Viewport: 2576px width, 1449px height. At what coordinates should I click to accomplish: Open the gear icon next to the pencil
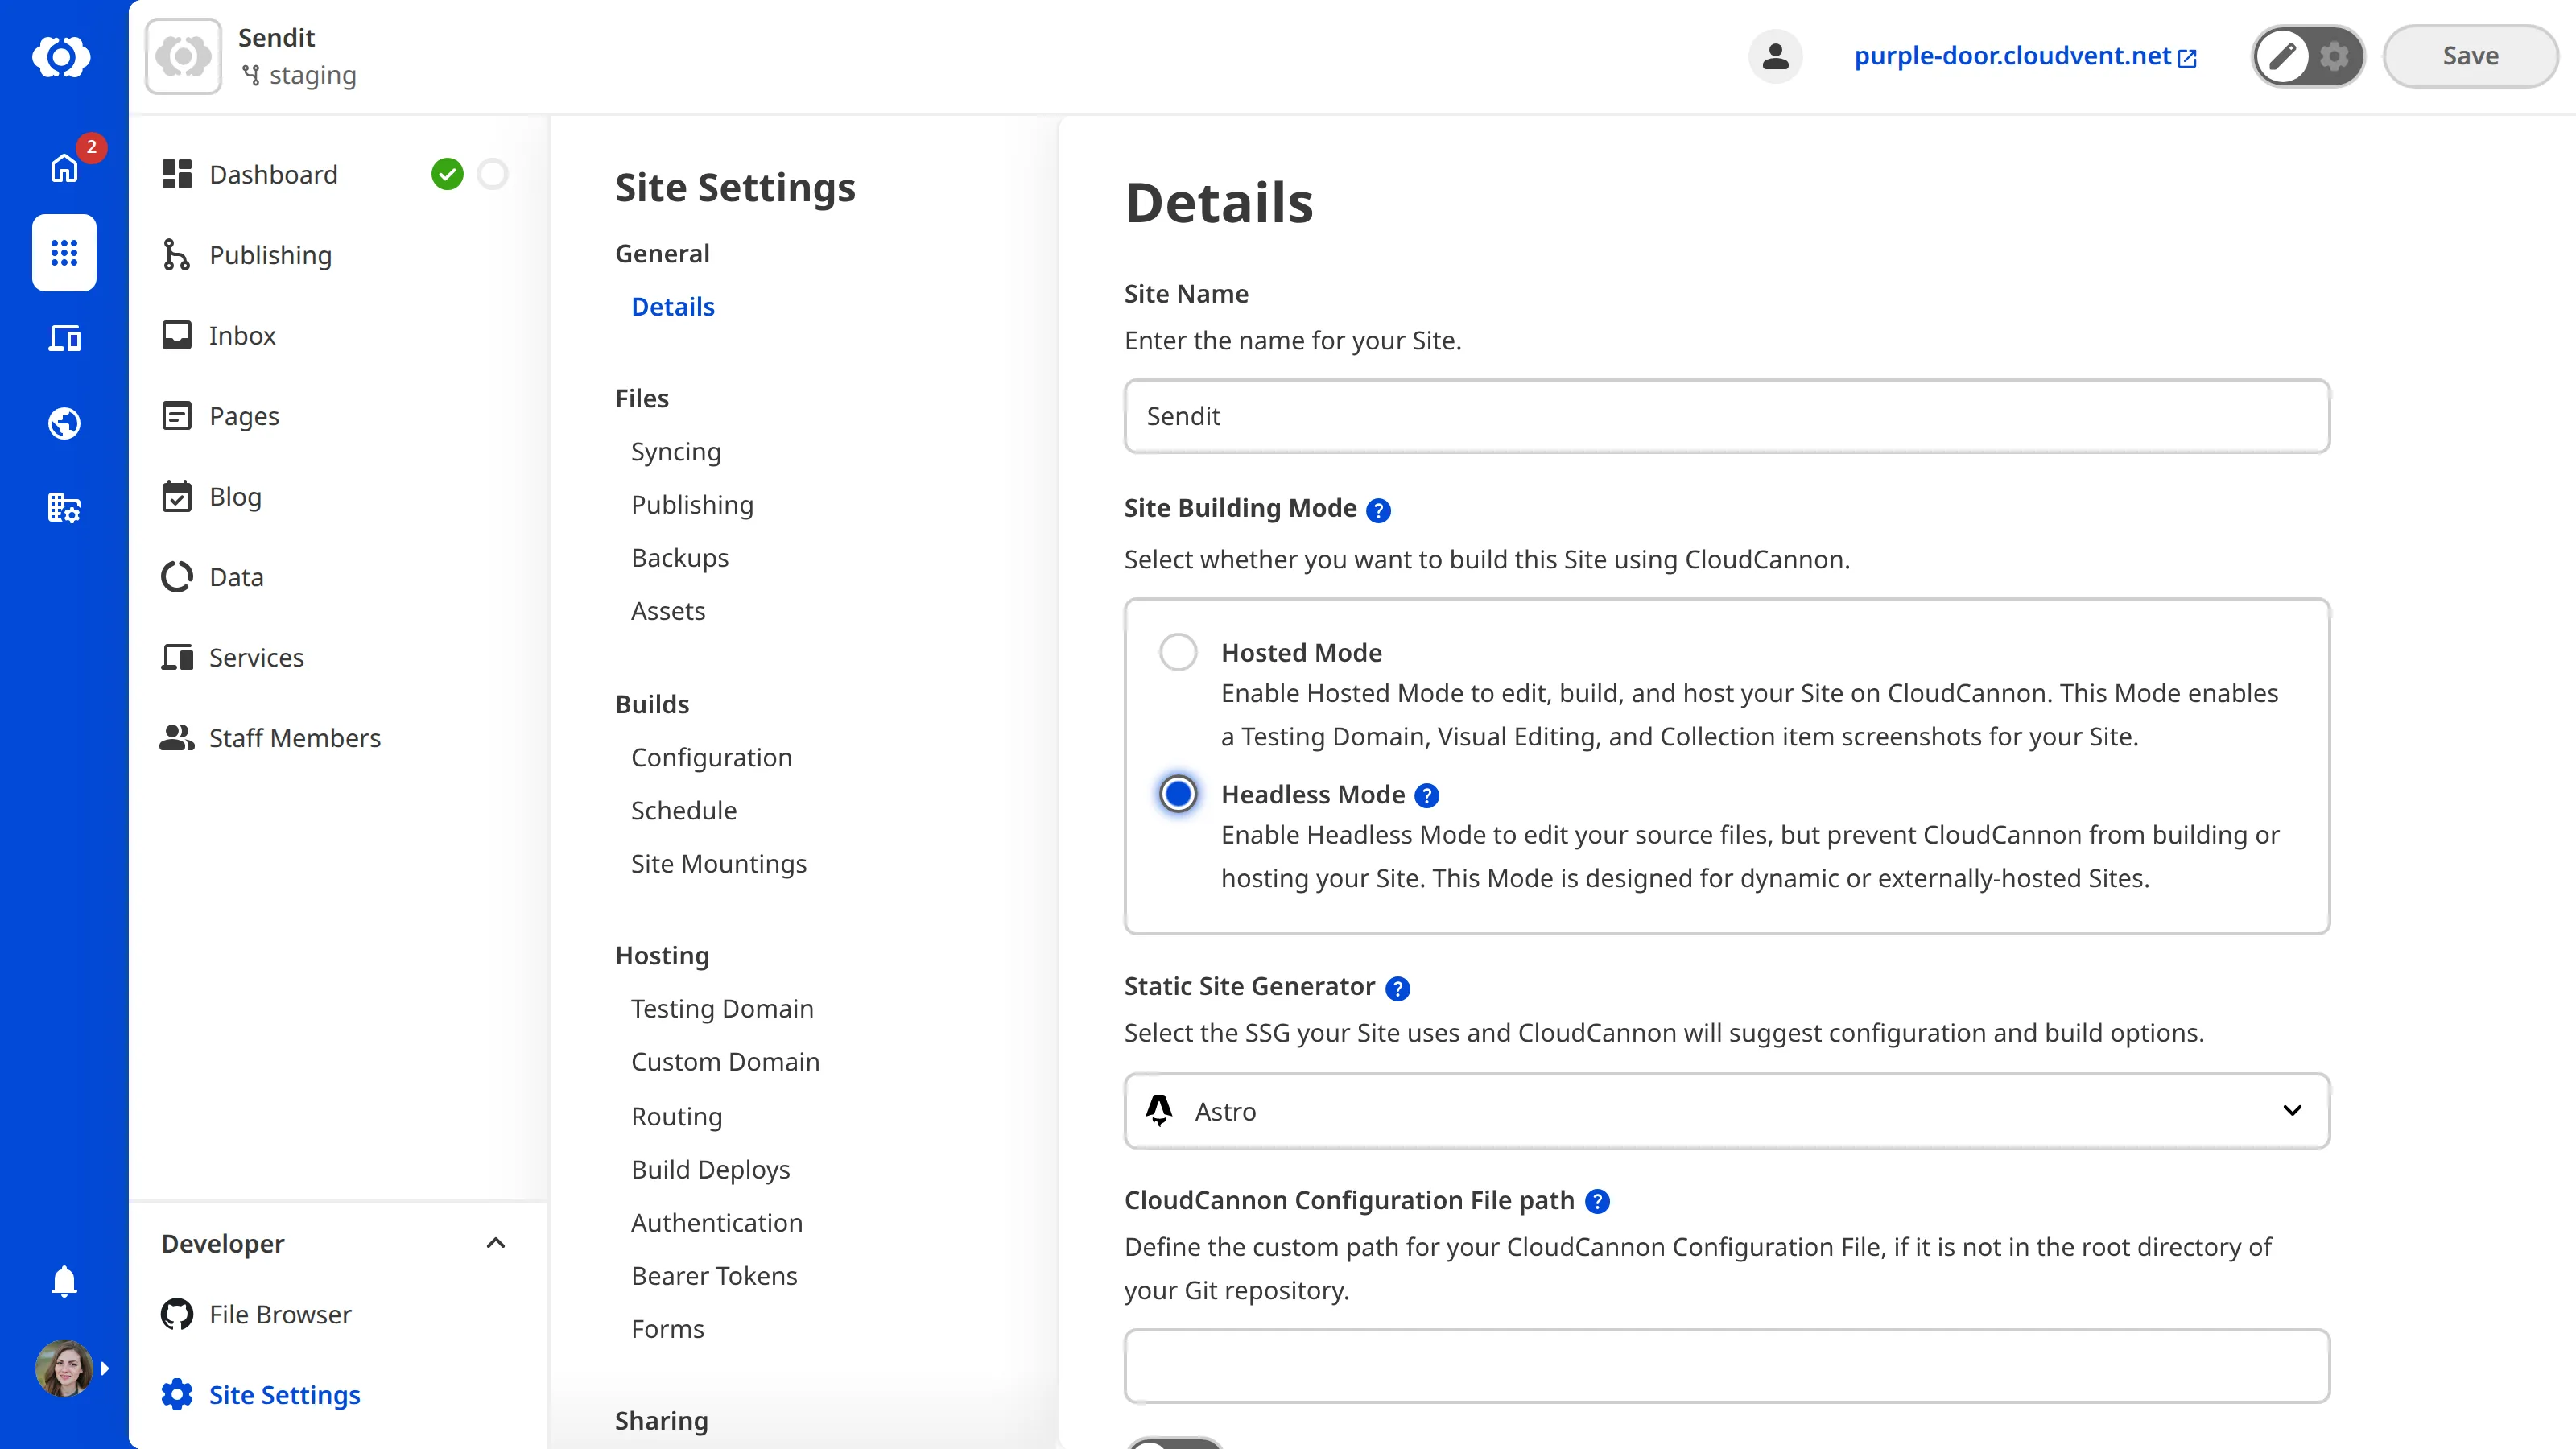[2334, 56]
